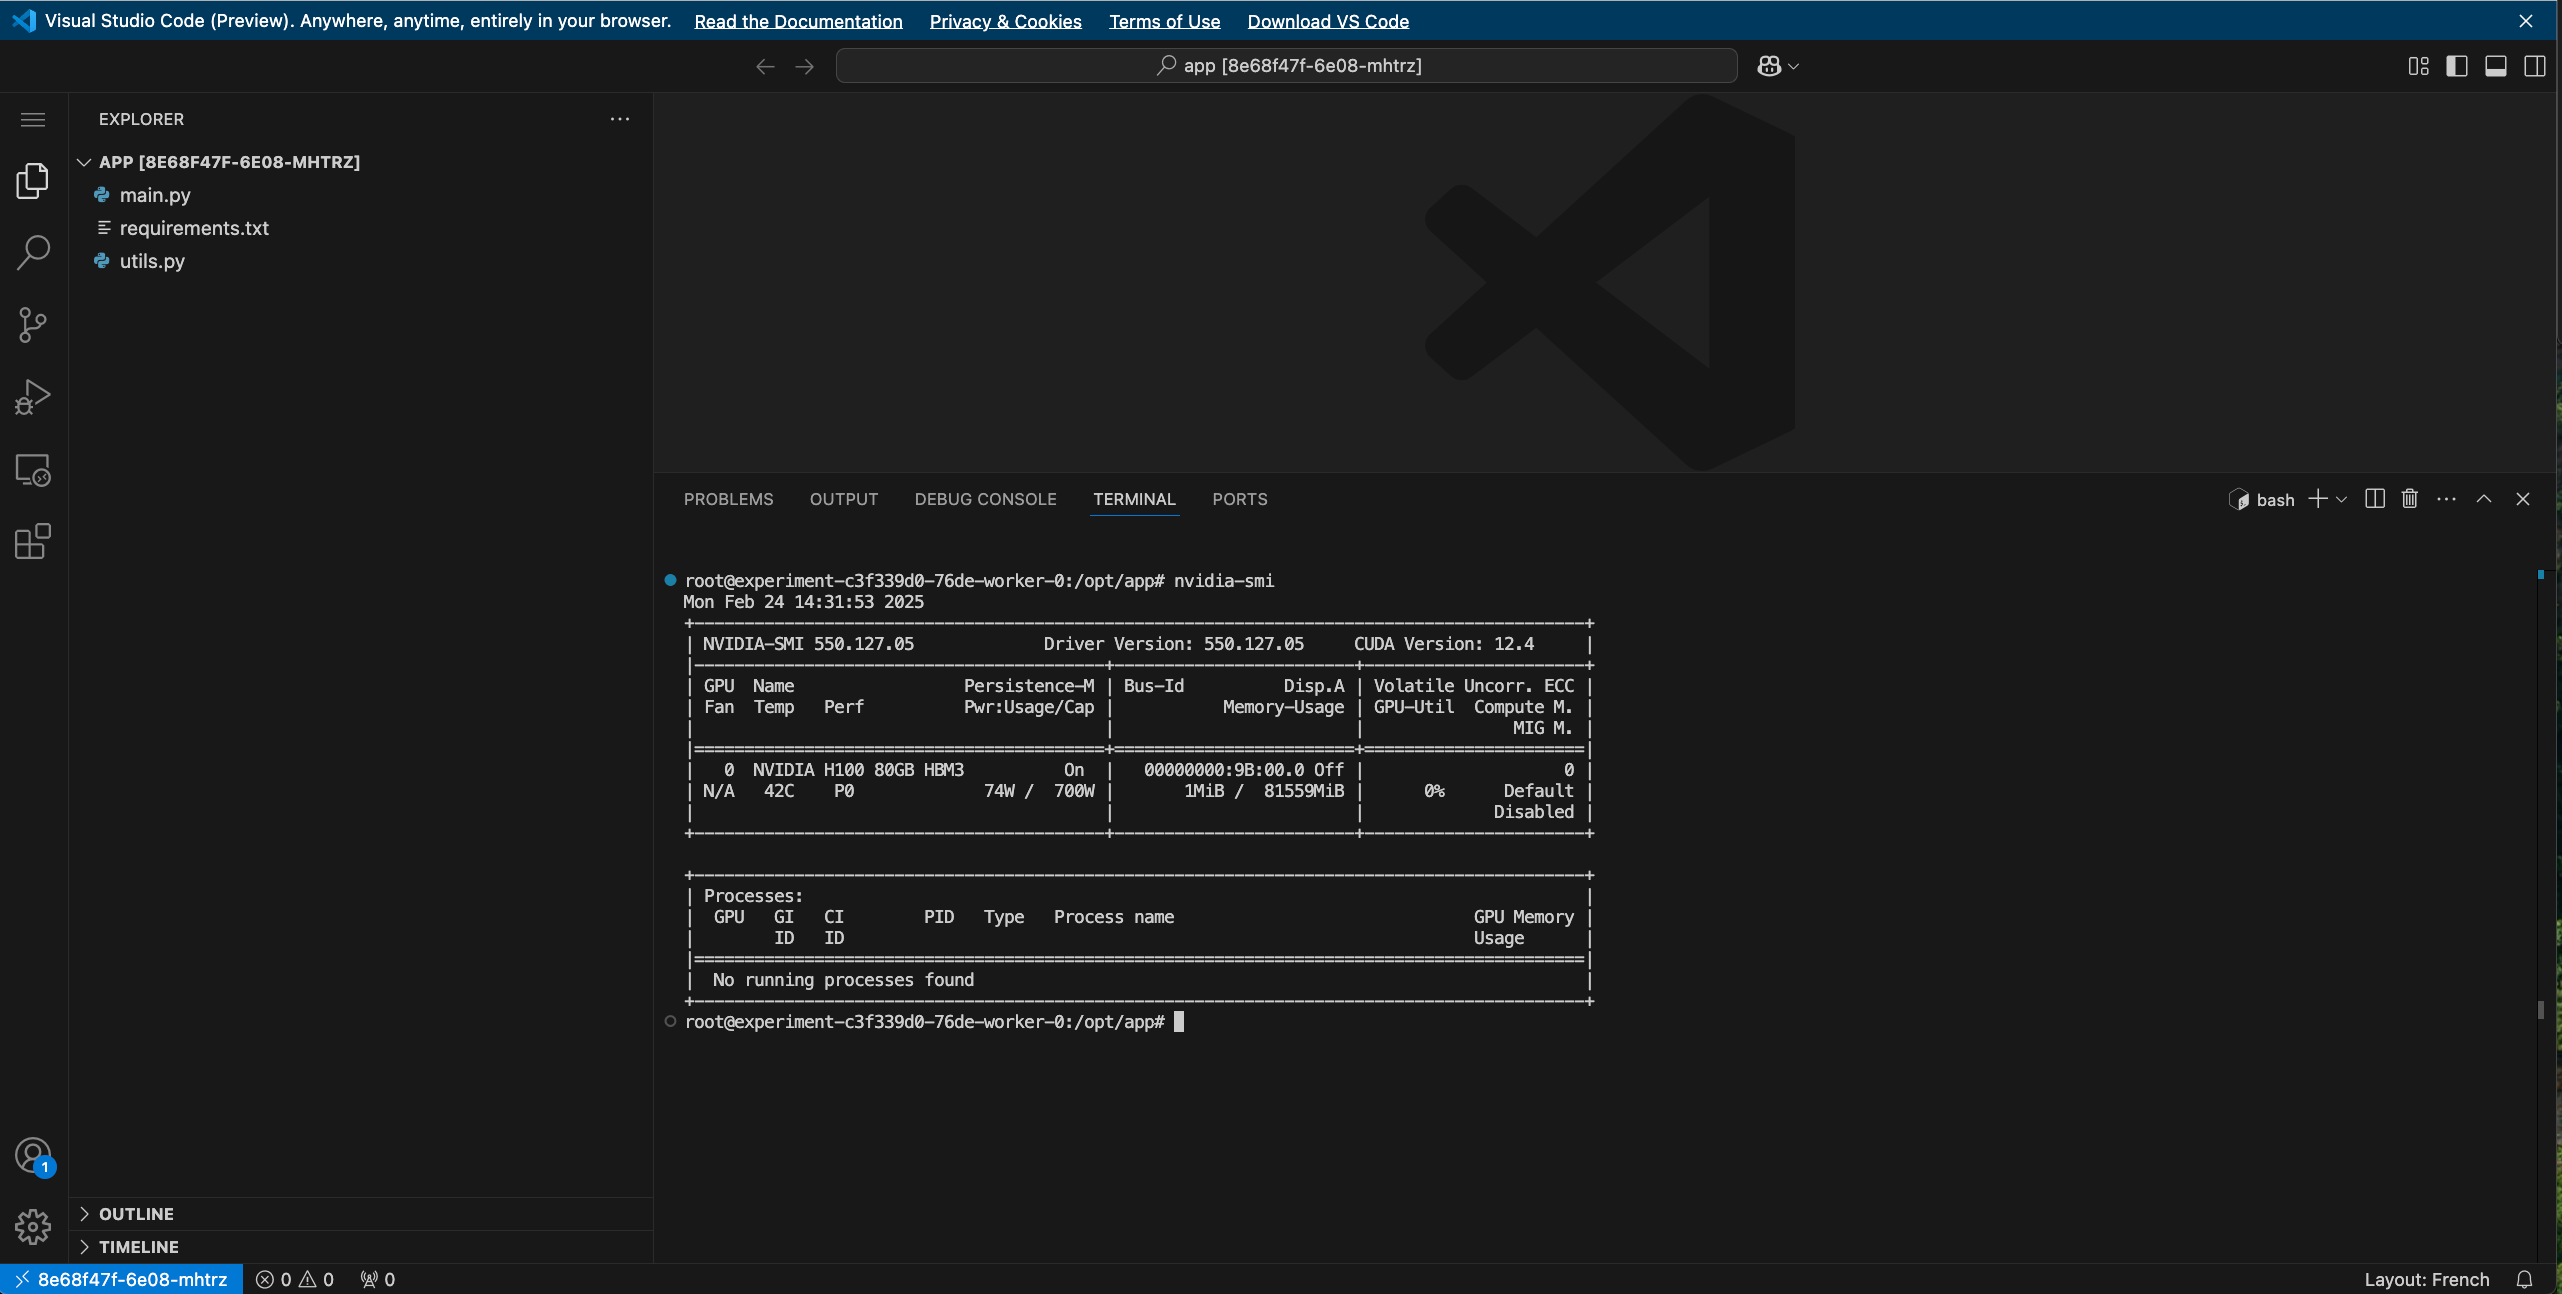Open the Extensions view
The height and width of the screenshot is (1294, 2562).
(33, 541)
